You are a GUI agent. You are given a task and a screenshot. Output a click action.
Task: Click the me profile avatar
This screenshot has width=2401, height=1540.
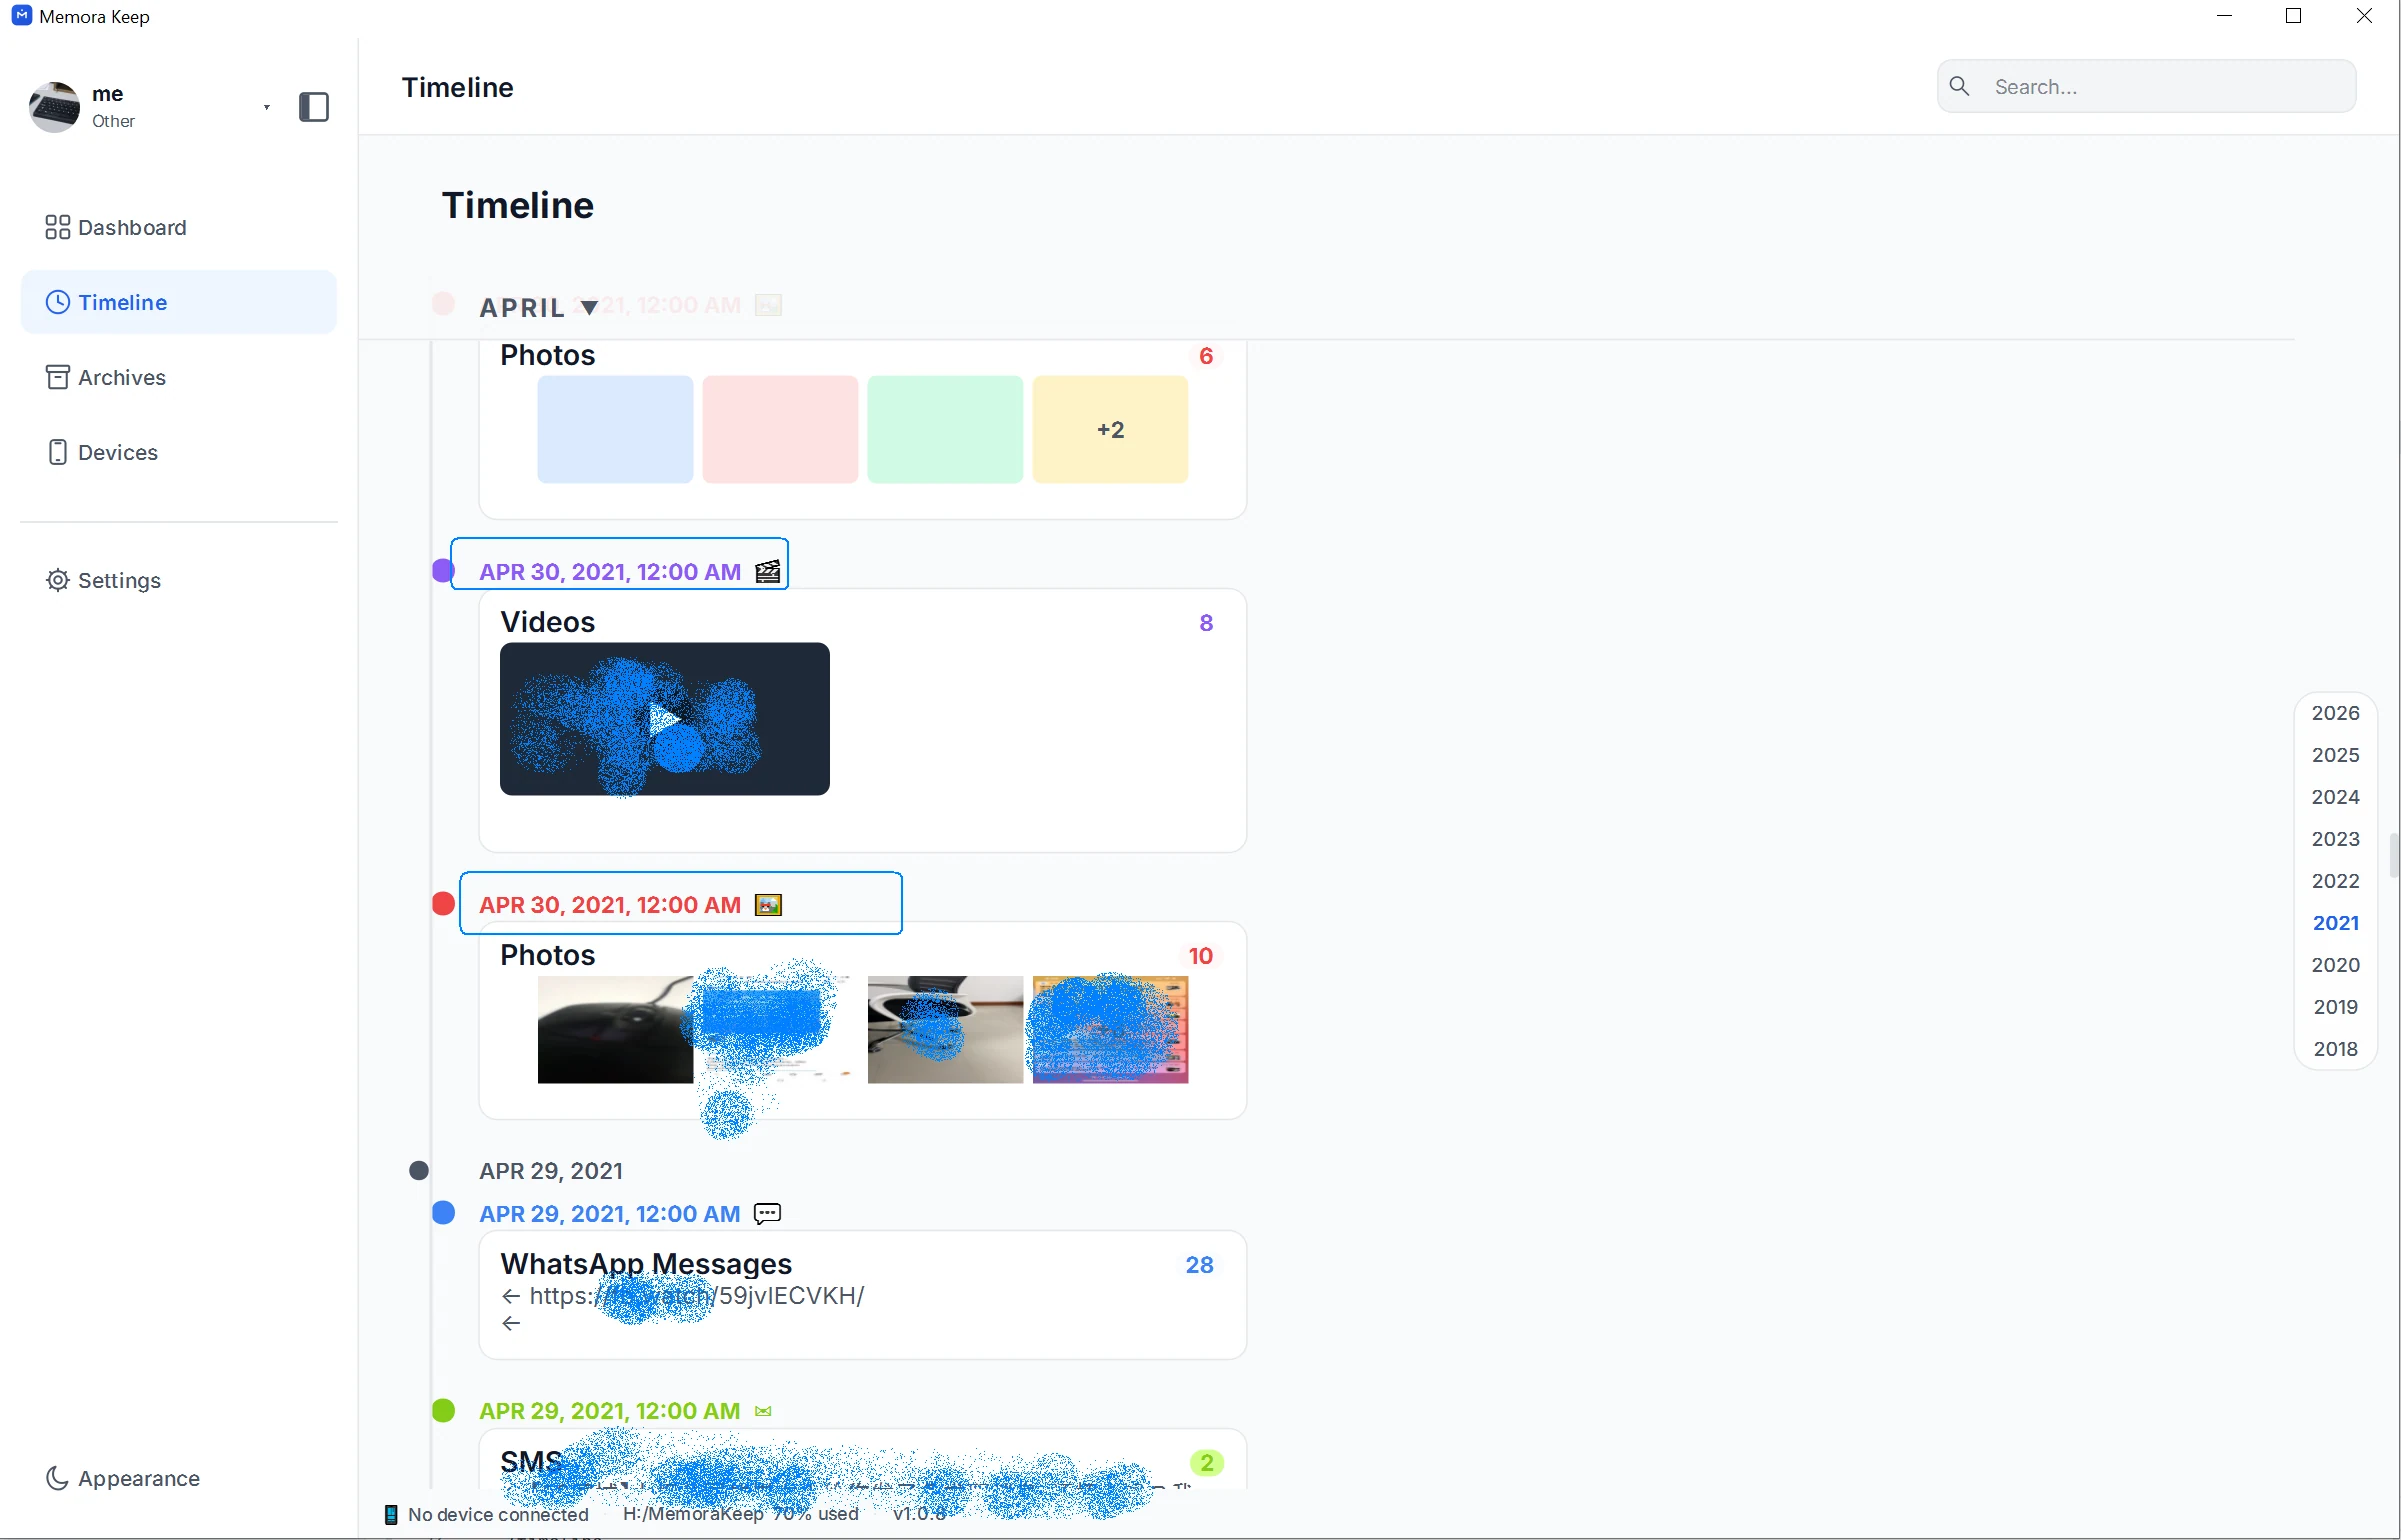[x=55, y=107]
